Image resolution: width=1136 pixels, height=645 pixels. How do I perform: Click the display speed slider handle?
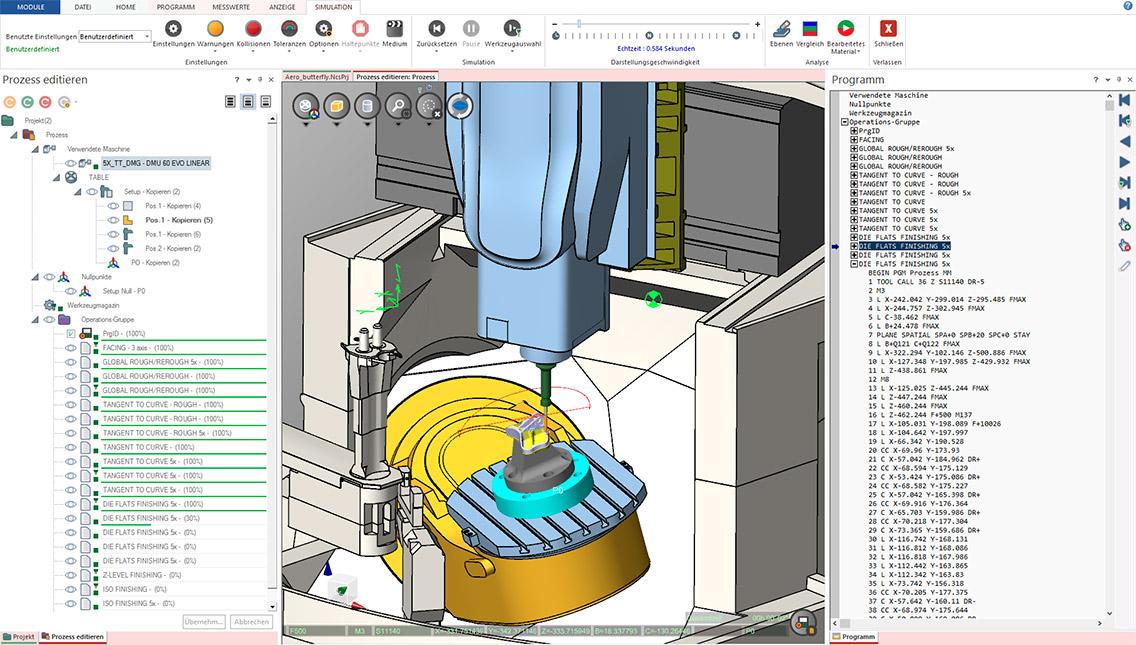[577, 22]
